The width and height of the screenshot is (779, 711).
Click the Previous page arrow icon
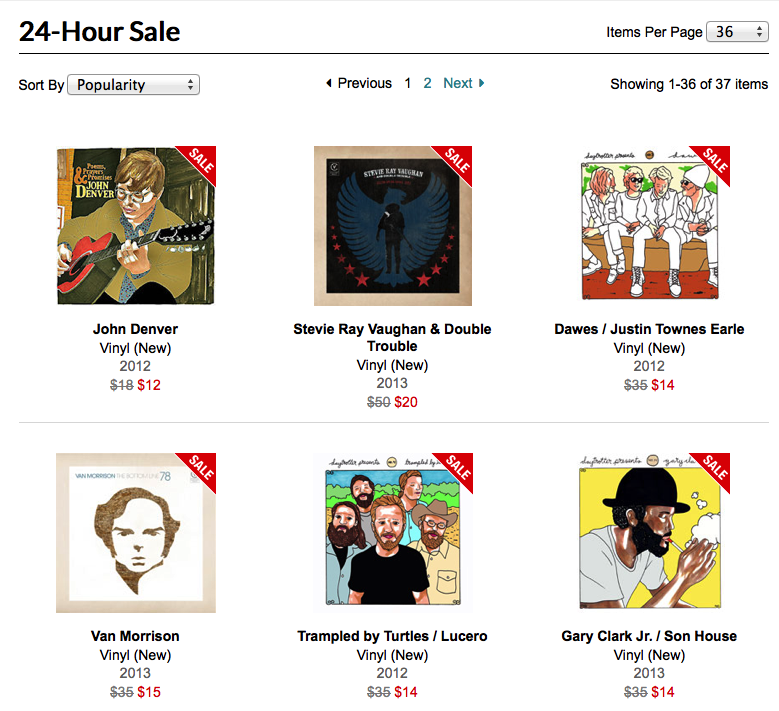pos(329,83)
